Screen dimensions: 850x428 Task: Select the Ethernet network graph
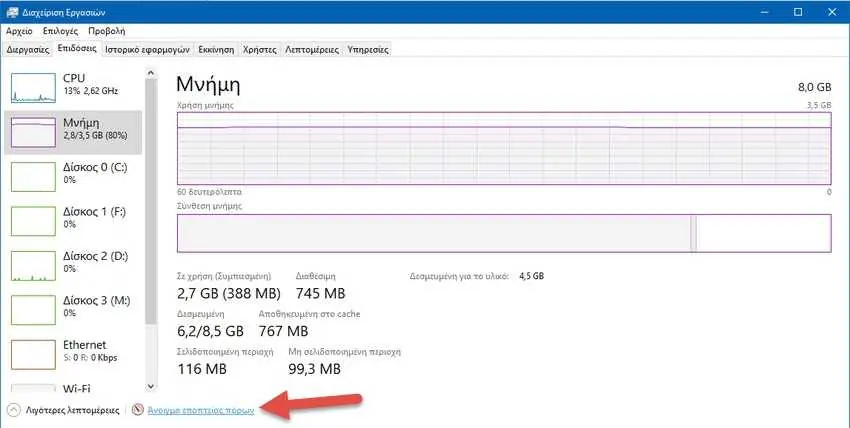coord(33,354)
